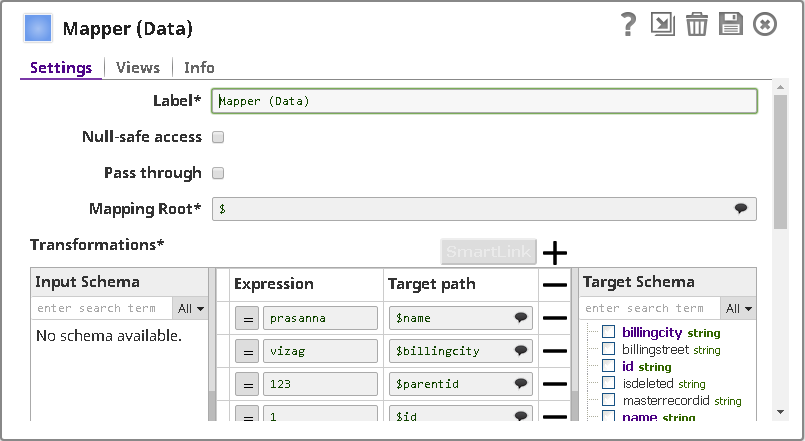Open the help question mark icon
This screenshot has width=805, height=441.
[628, 24]
